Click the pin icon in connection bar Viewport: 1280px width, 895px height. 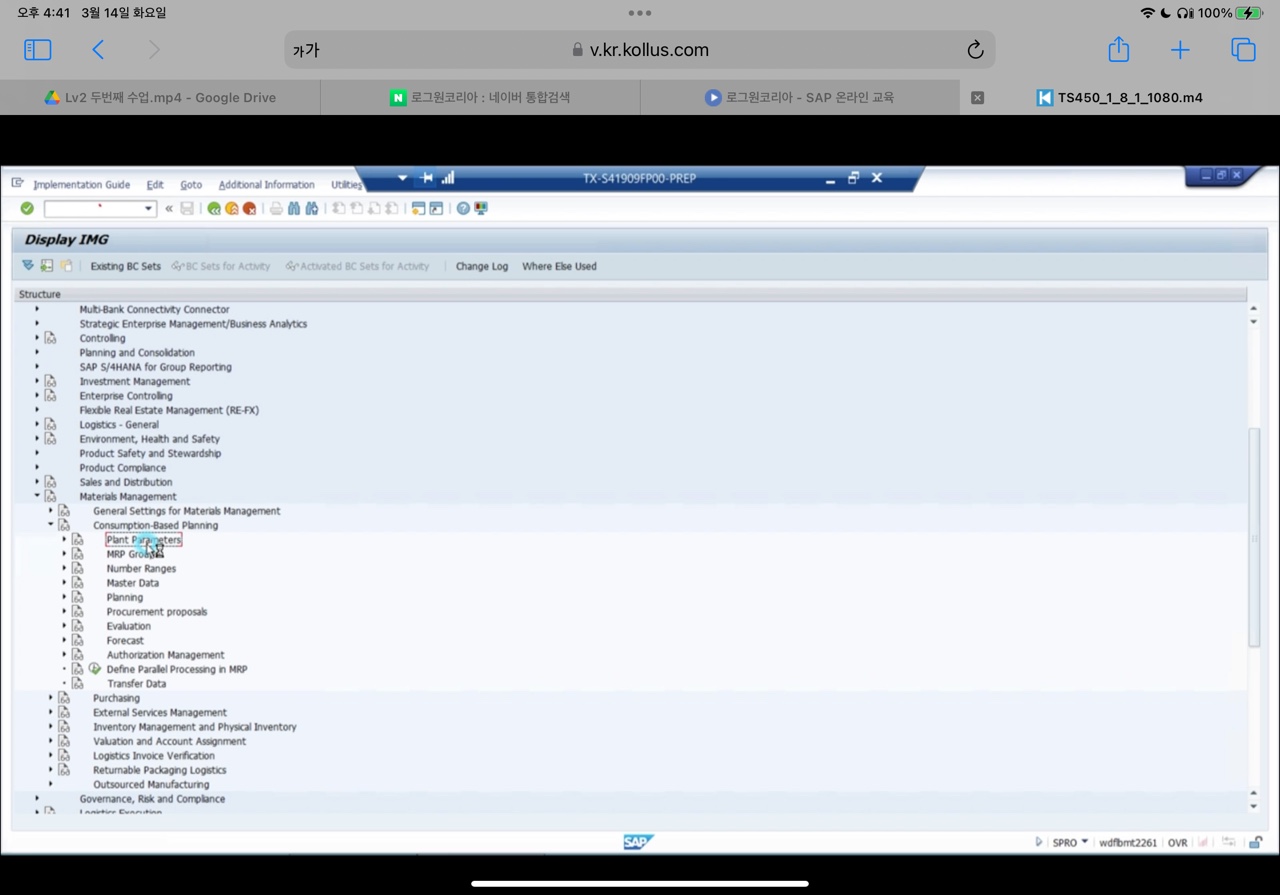[427, 178]
